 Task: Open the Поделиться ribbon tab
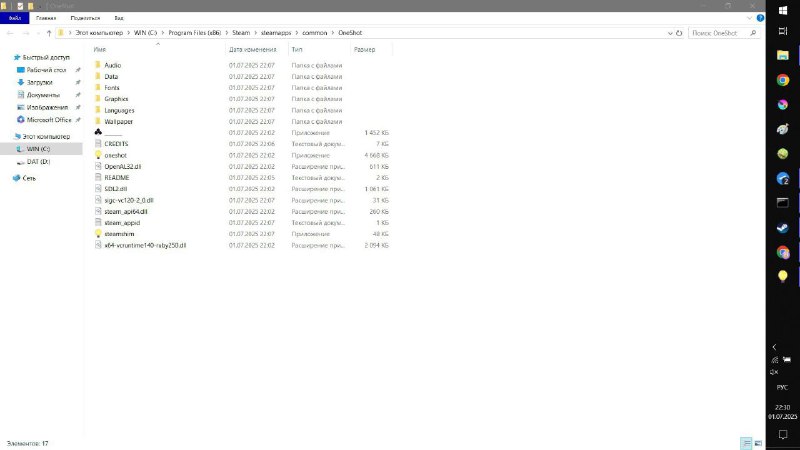pyautogui.click(x=85, y=18)
